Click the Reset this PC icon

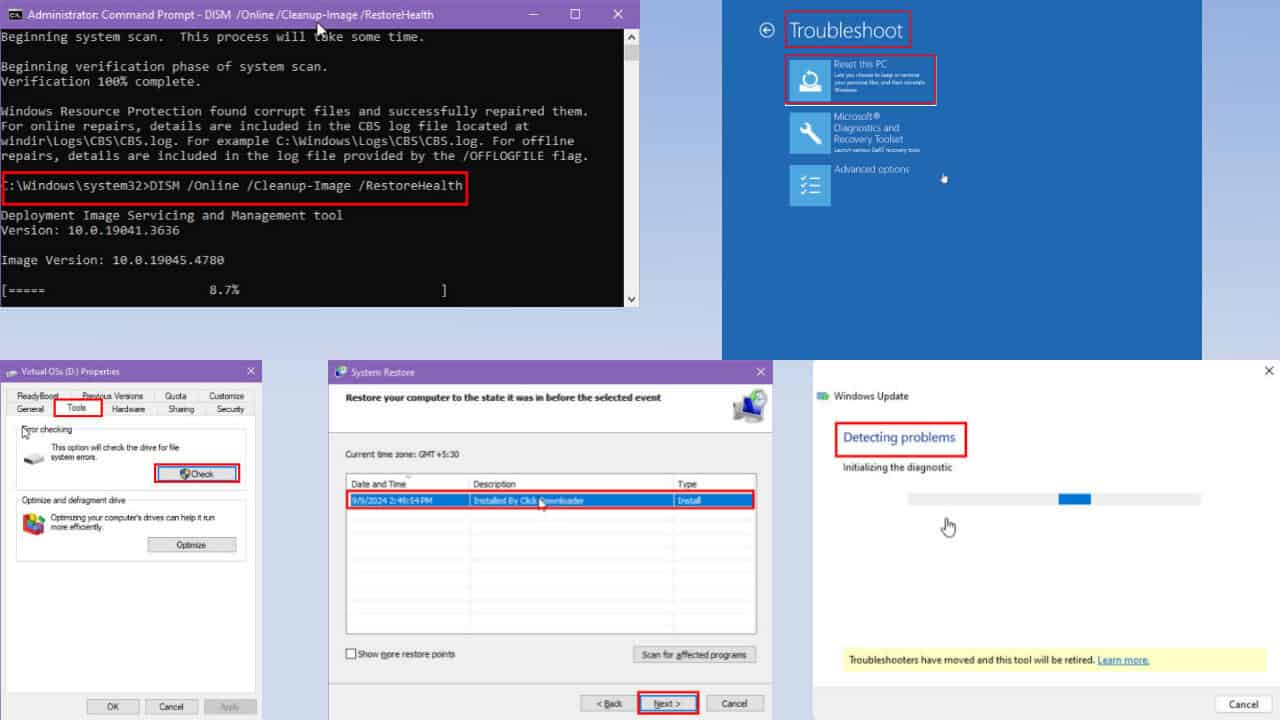tap(809, 80)
